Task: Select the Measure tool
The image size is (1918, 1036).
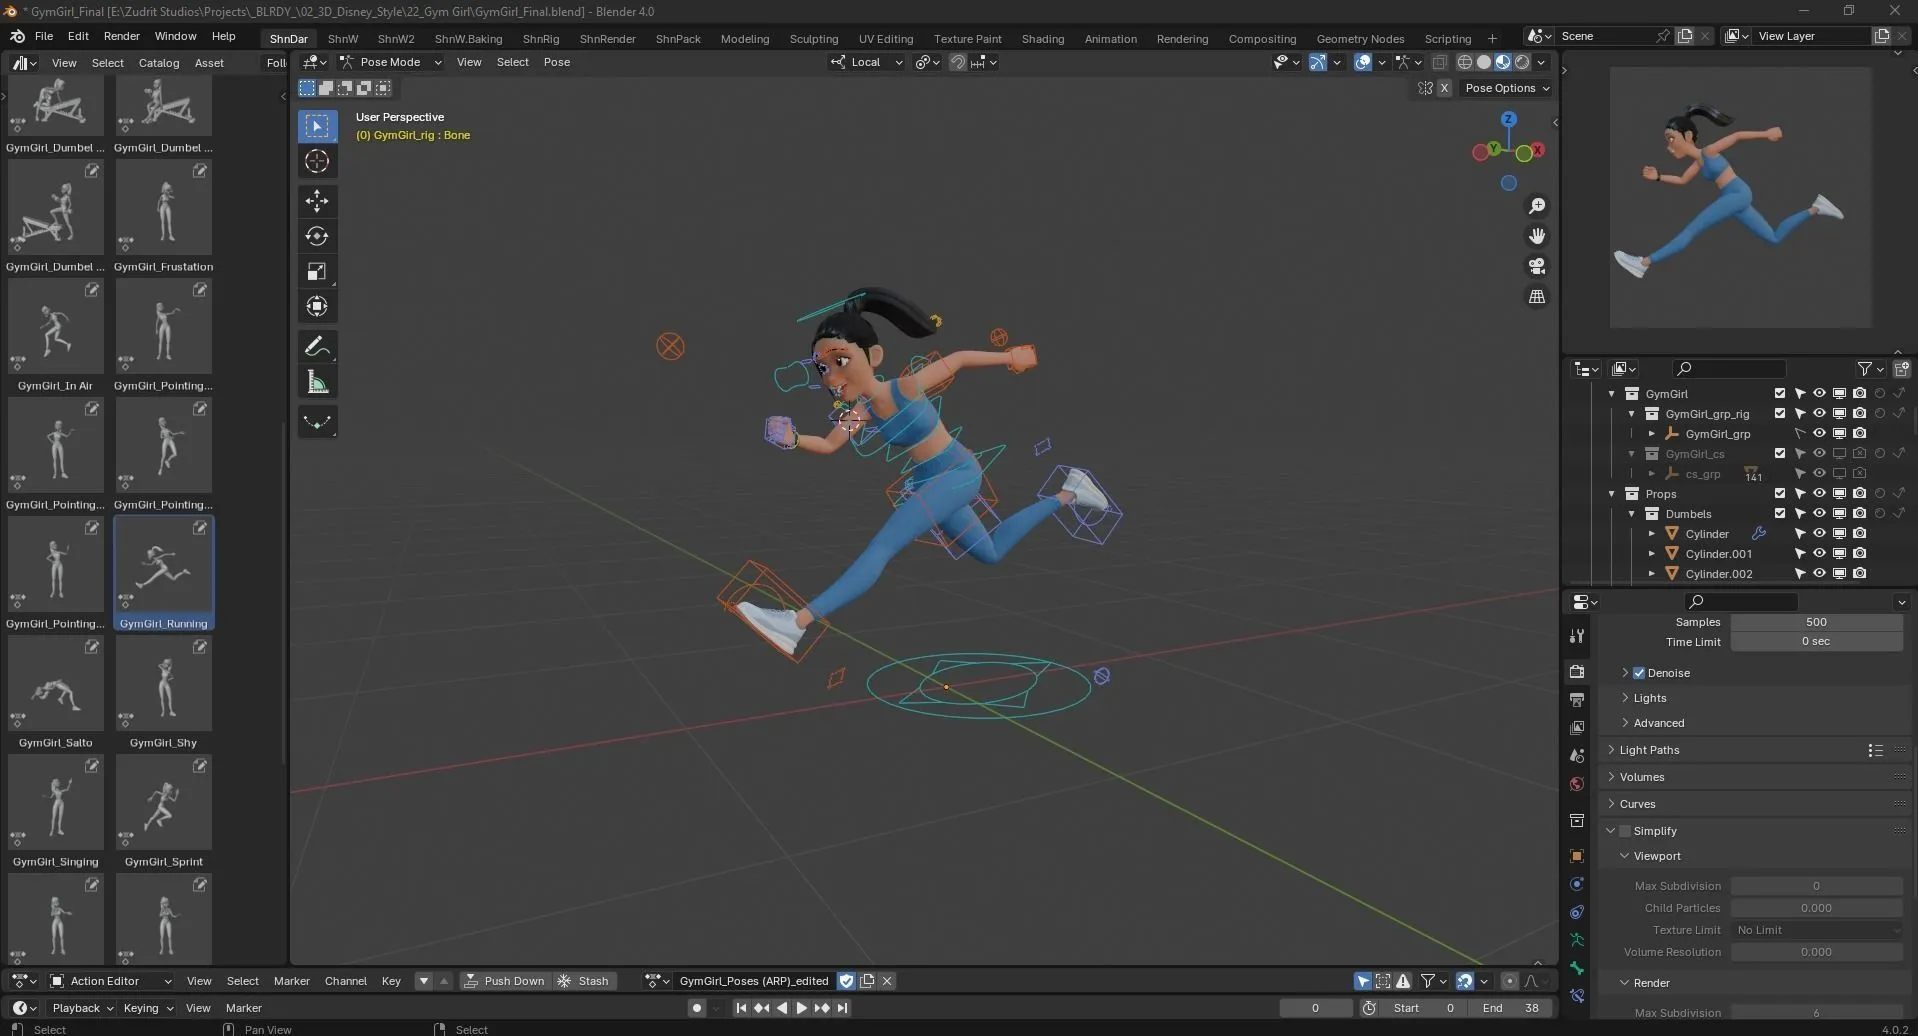Action: point(317,381)
